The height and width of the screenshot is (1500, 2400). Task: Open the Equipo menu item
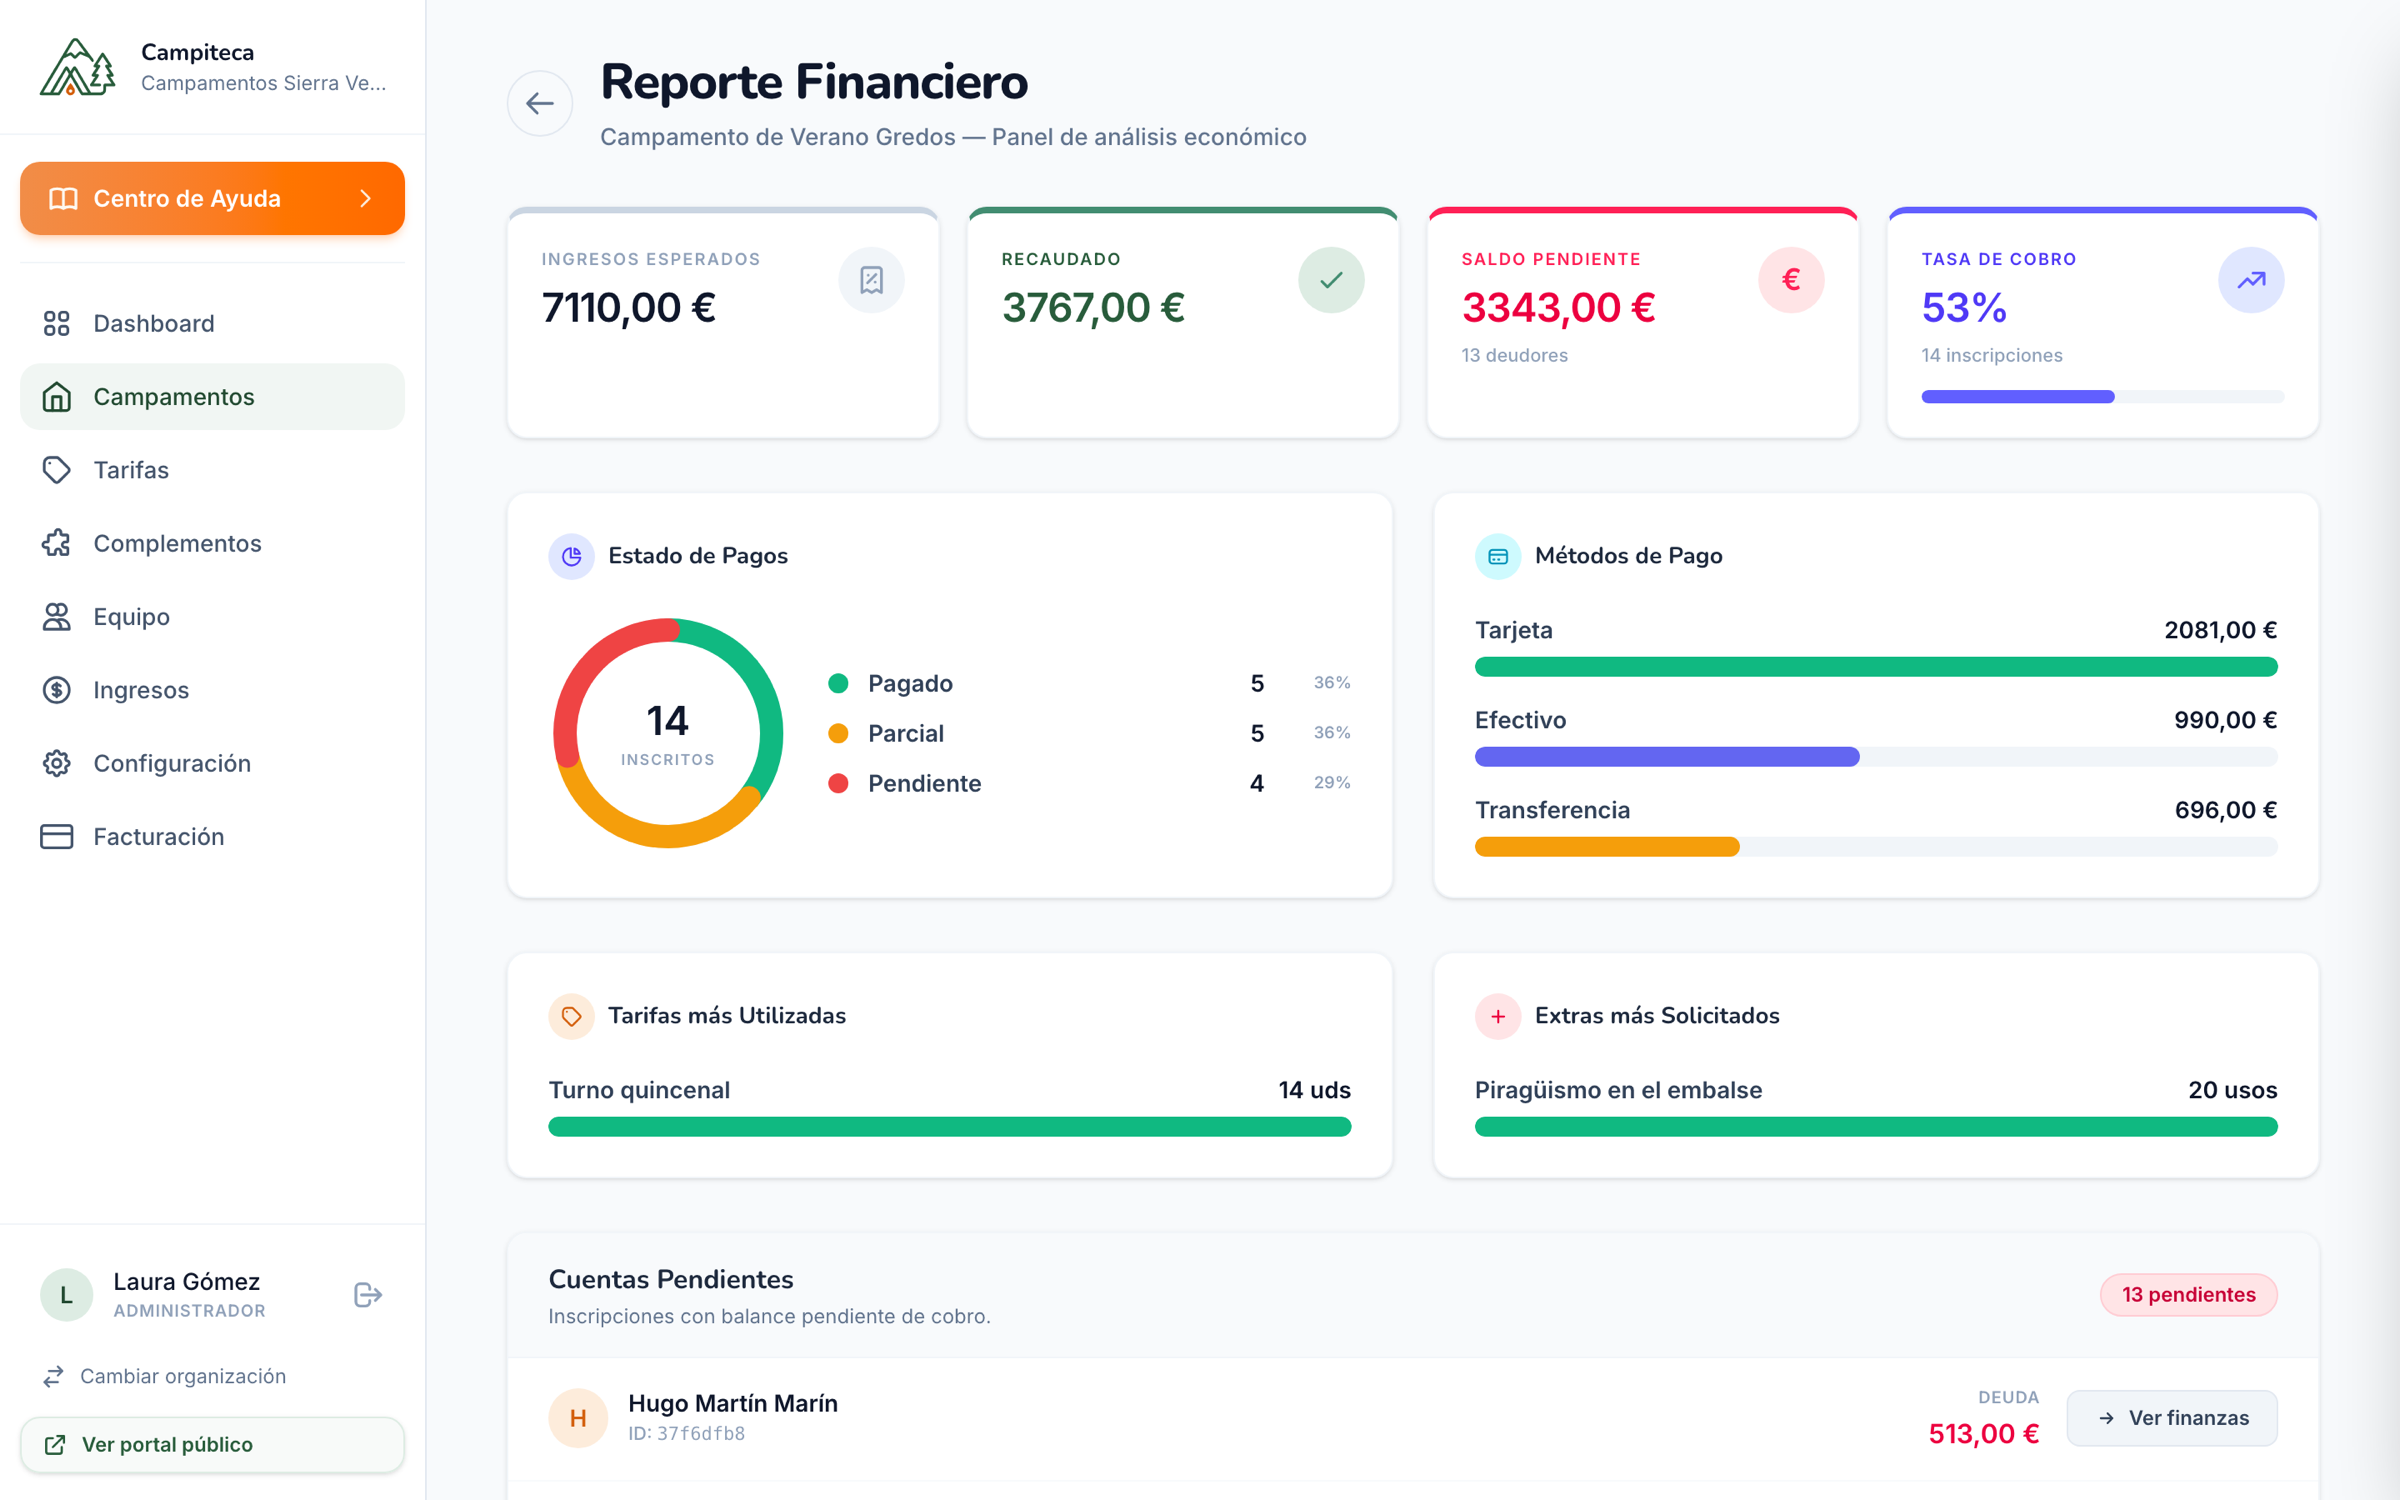(x=212, y=617)
